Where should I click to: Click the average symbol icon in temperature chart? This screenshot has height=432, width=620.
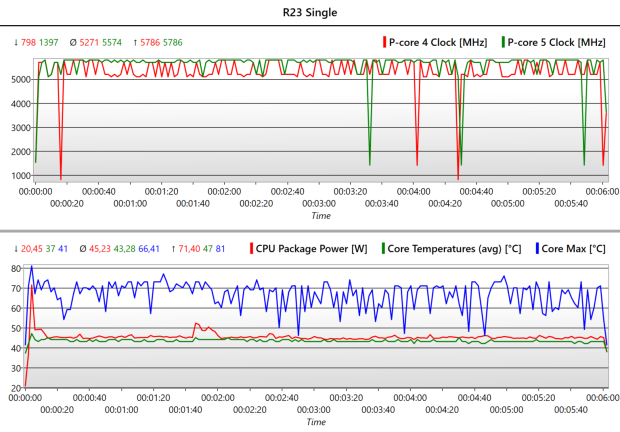[83, 248]
